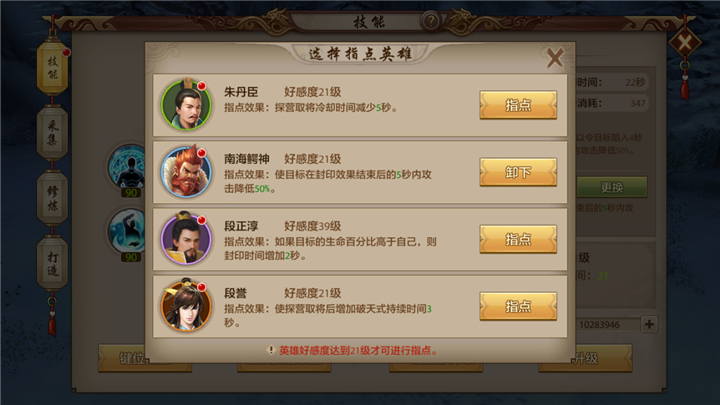The height and width of the screenshot is (405, 720).
Task: Select the lower level-90 skill icon
Action: 128,233
